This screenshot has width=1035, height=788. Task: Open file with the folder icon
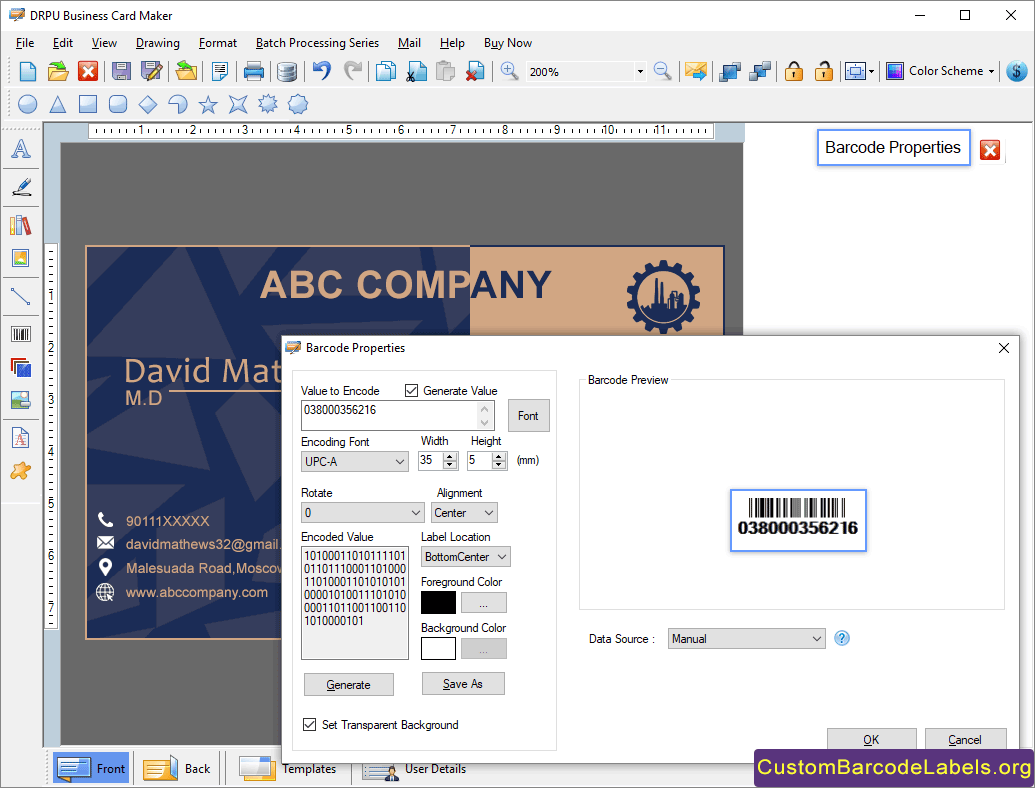[x=58, y=71]
